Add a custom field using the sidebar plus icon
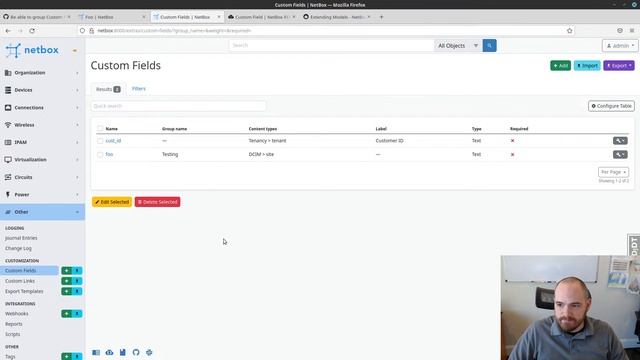 [x=67, y=271]
